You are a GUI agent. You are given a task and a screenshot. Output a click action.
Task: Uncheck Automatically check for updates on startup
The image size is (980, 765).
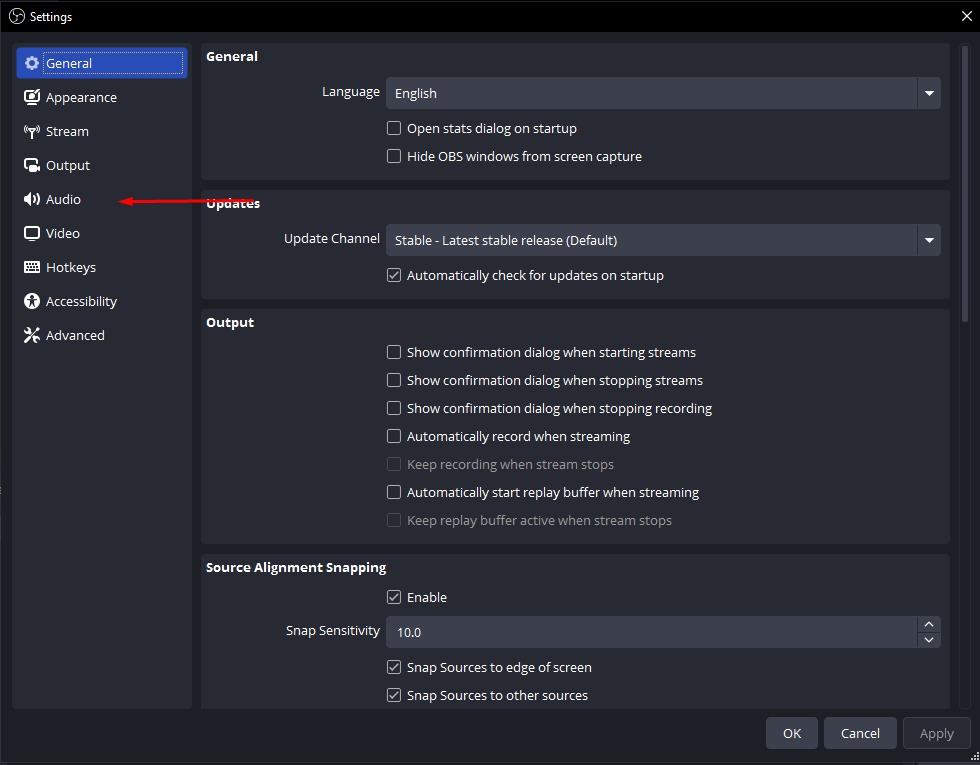(x=394, y=275)
